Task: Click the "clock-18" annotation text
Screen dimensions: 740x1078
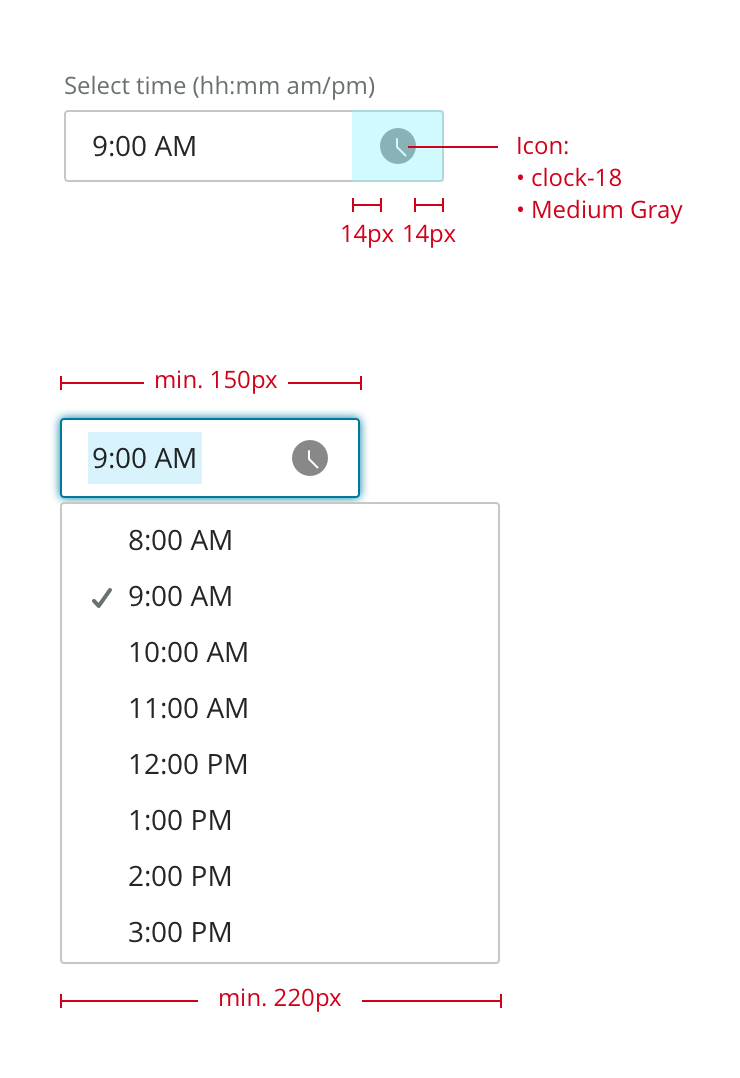Action: [x=576, y=178]
